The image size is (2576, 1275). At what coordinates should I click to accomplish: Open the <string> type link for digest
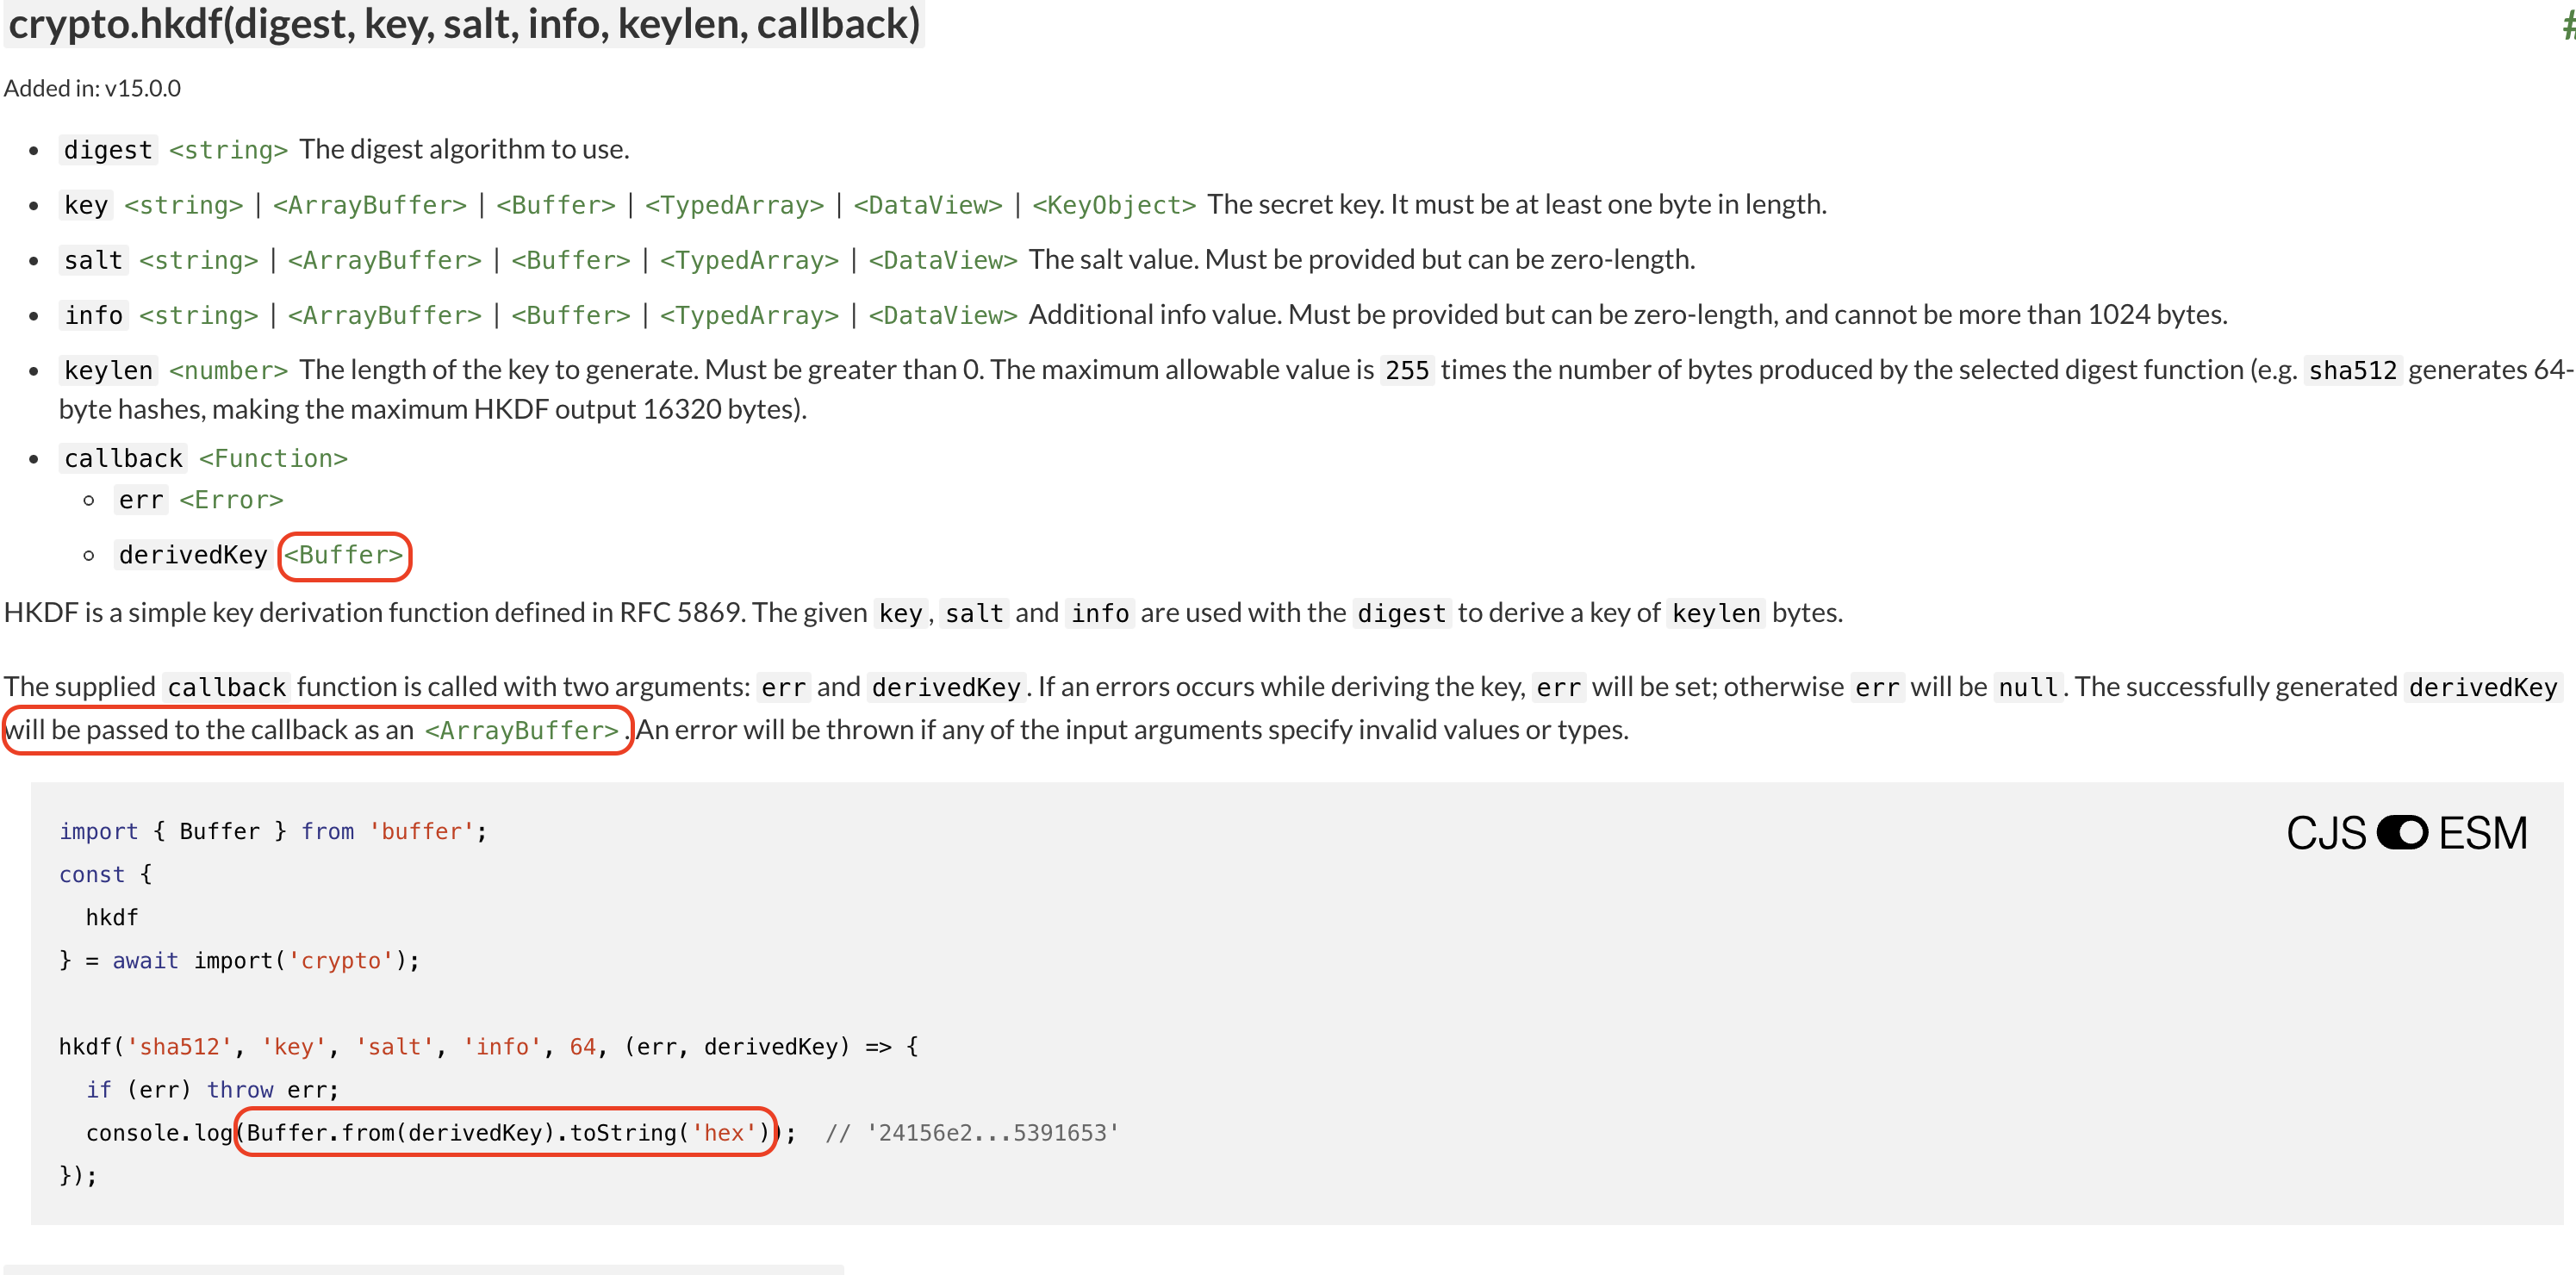[x=228, y=150]
